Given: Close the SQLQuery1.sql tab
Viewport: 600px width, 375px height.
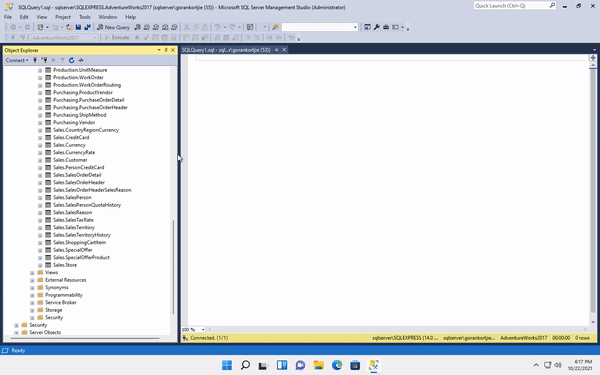Looking at the screenshot, I should point(284,50).
